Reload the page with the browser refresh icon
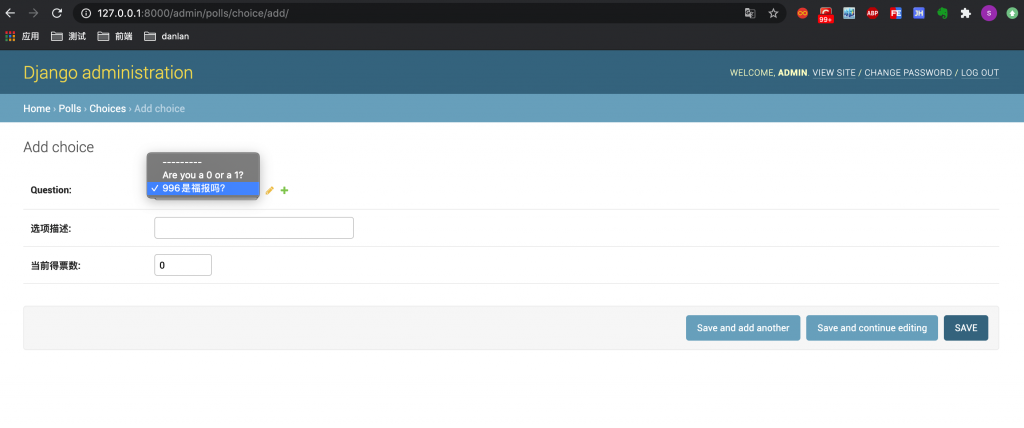 tap(56, 13)
